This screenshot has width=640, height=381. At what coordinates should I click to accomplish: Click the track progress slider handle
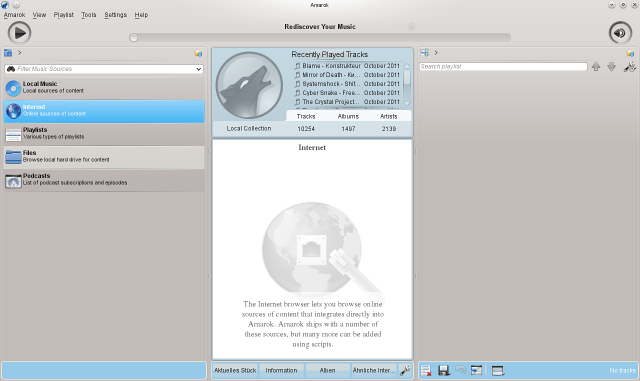(133, 38)
